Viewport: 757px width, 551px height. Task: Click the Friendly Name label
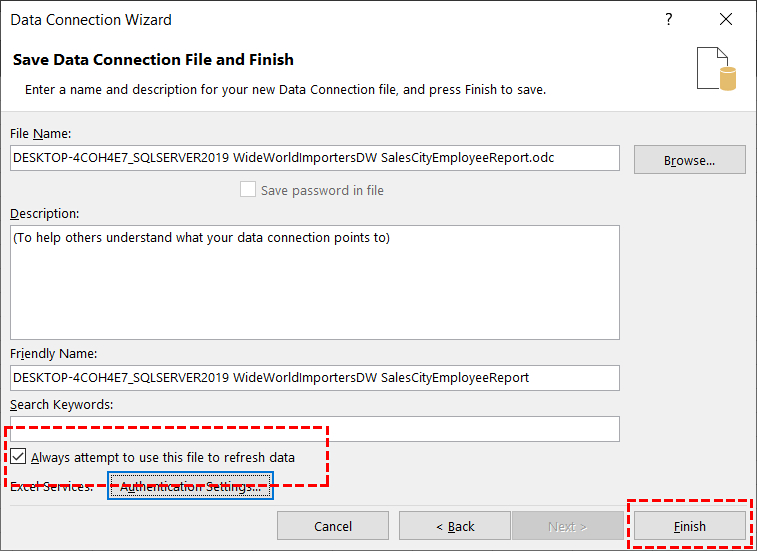53,353
